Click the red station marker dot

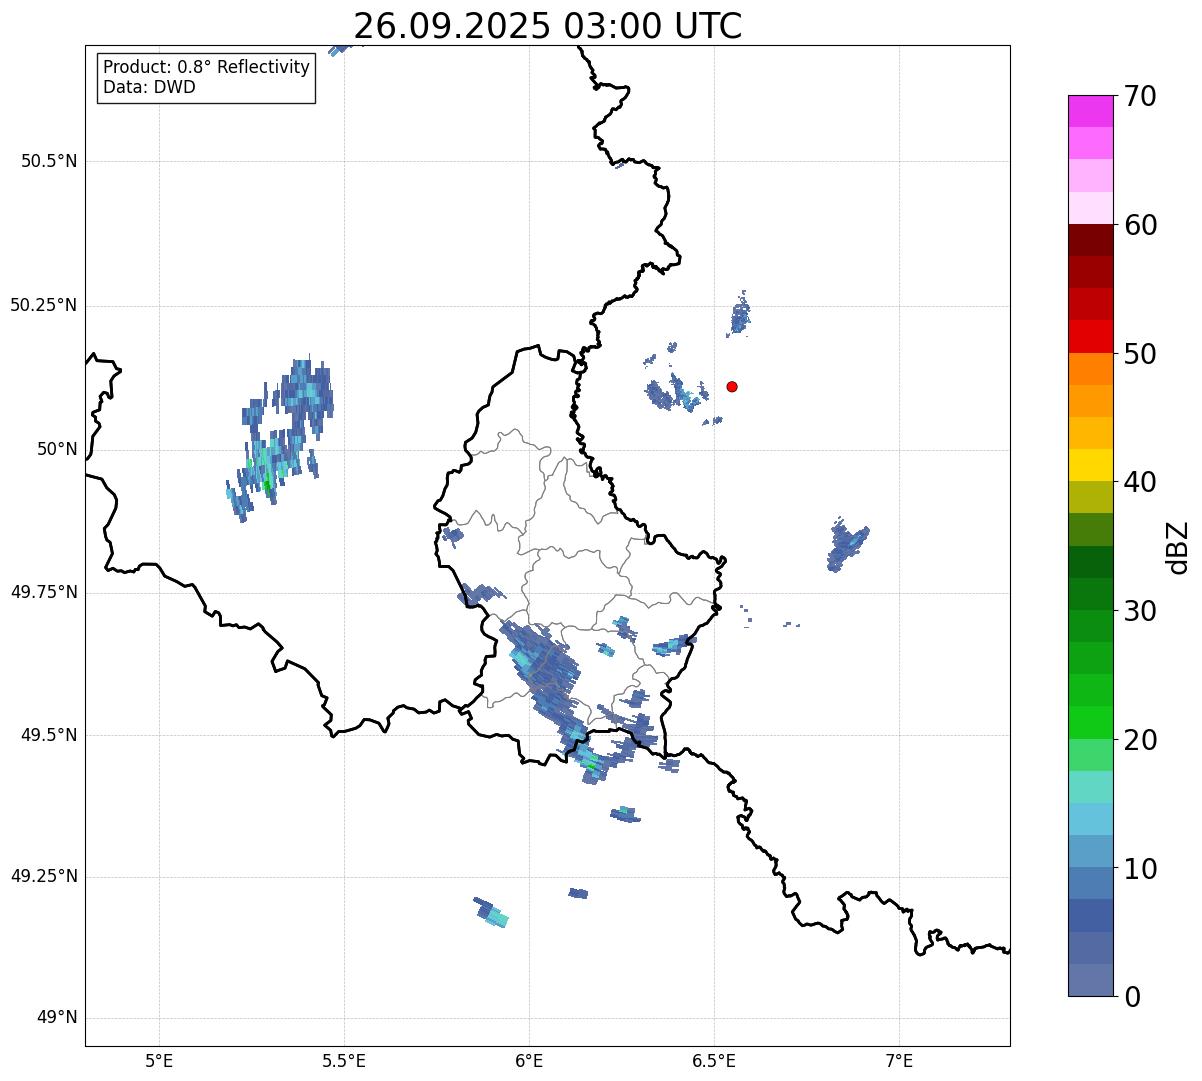click(x=732, y=386)
